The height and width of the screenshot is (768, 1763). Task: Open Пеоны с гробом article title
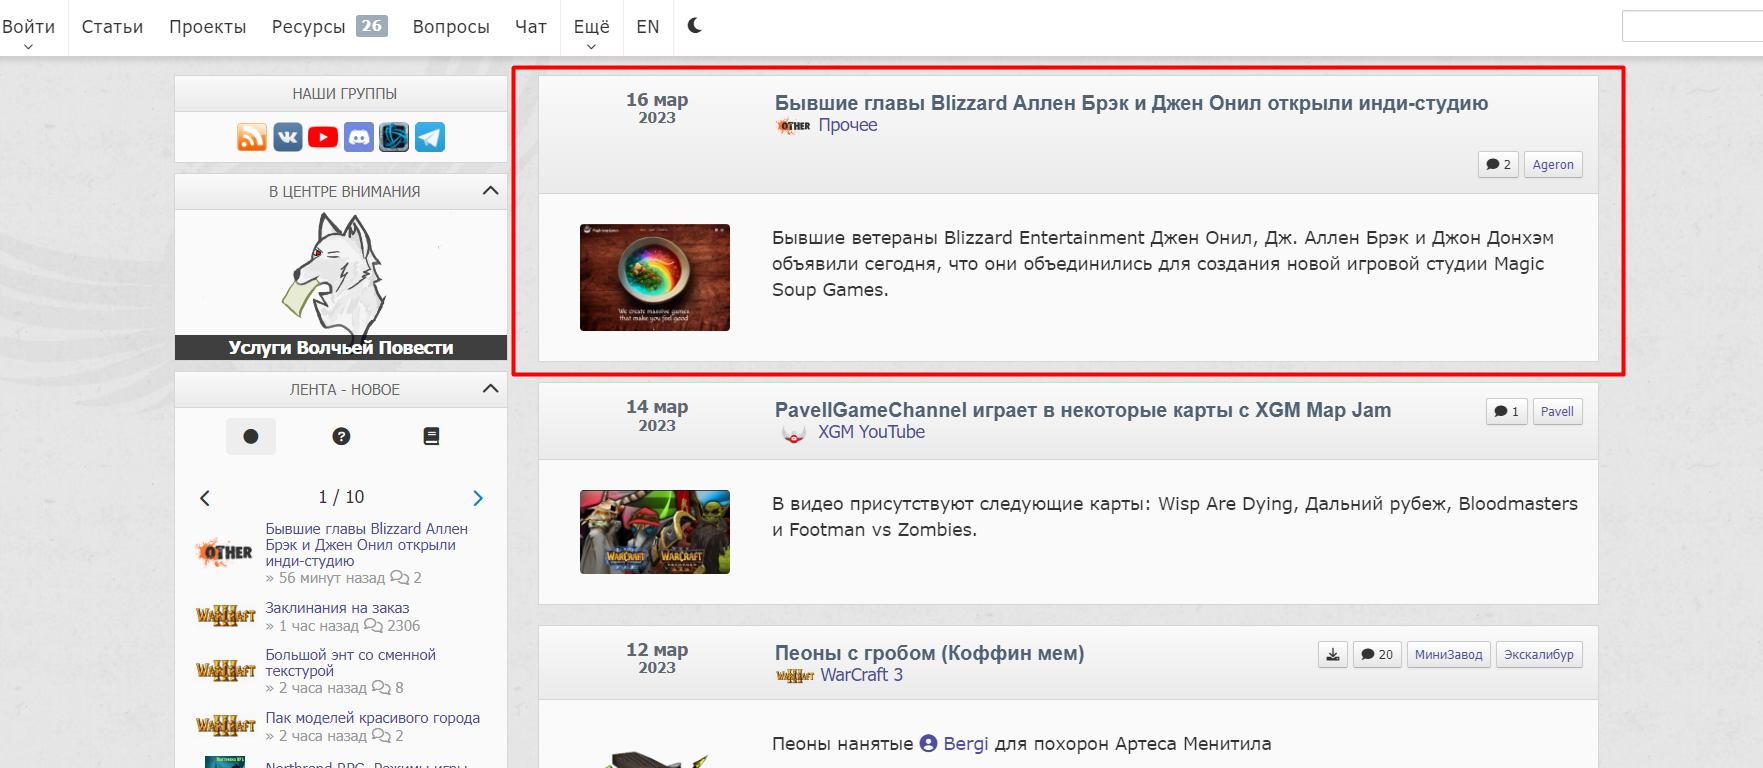pyautogui.click(x=929, y=653)
